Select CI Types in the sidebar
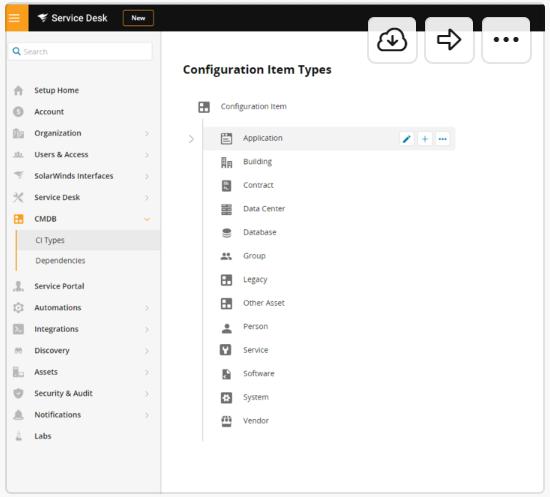This screenshot has height=497, width=550. coord(50,240)
